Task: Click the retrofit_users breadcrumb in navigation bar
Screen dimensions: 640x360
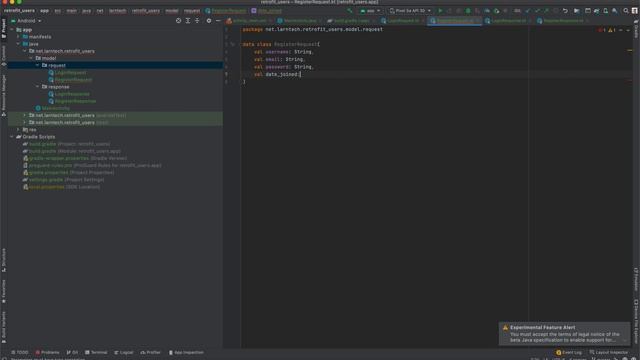Action: (19, 11)
